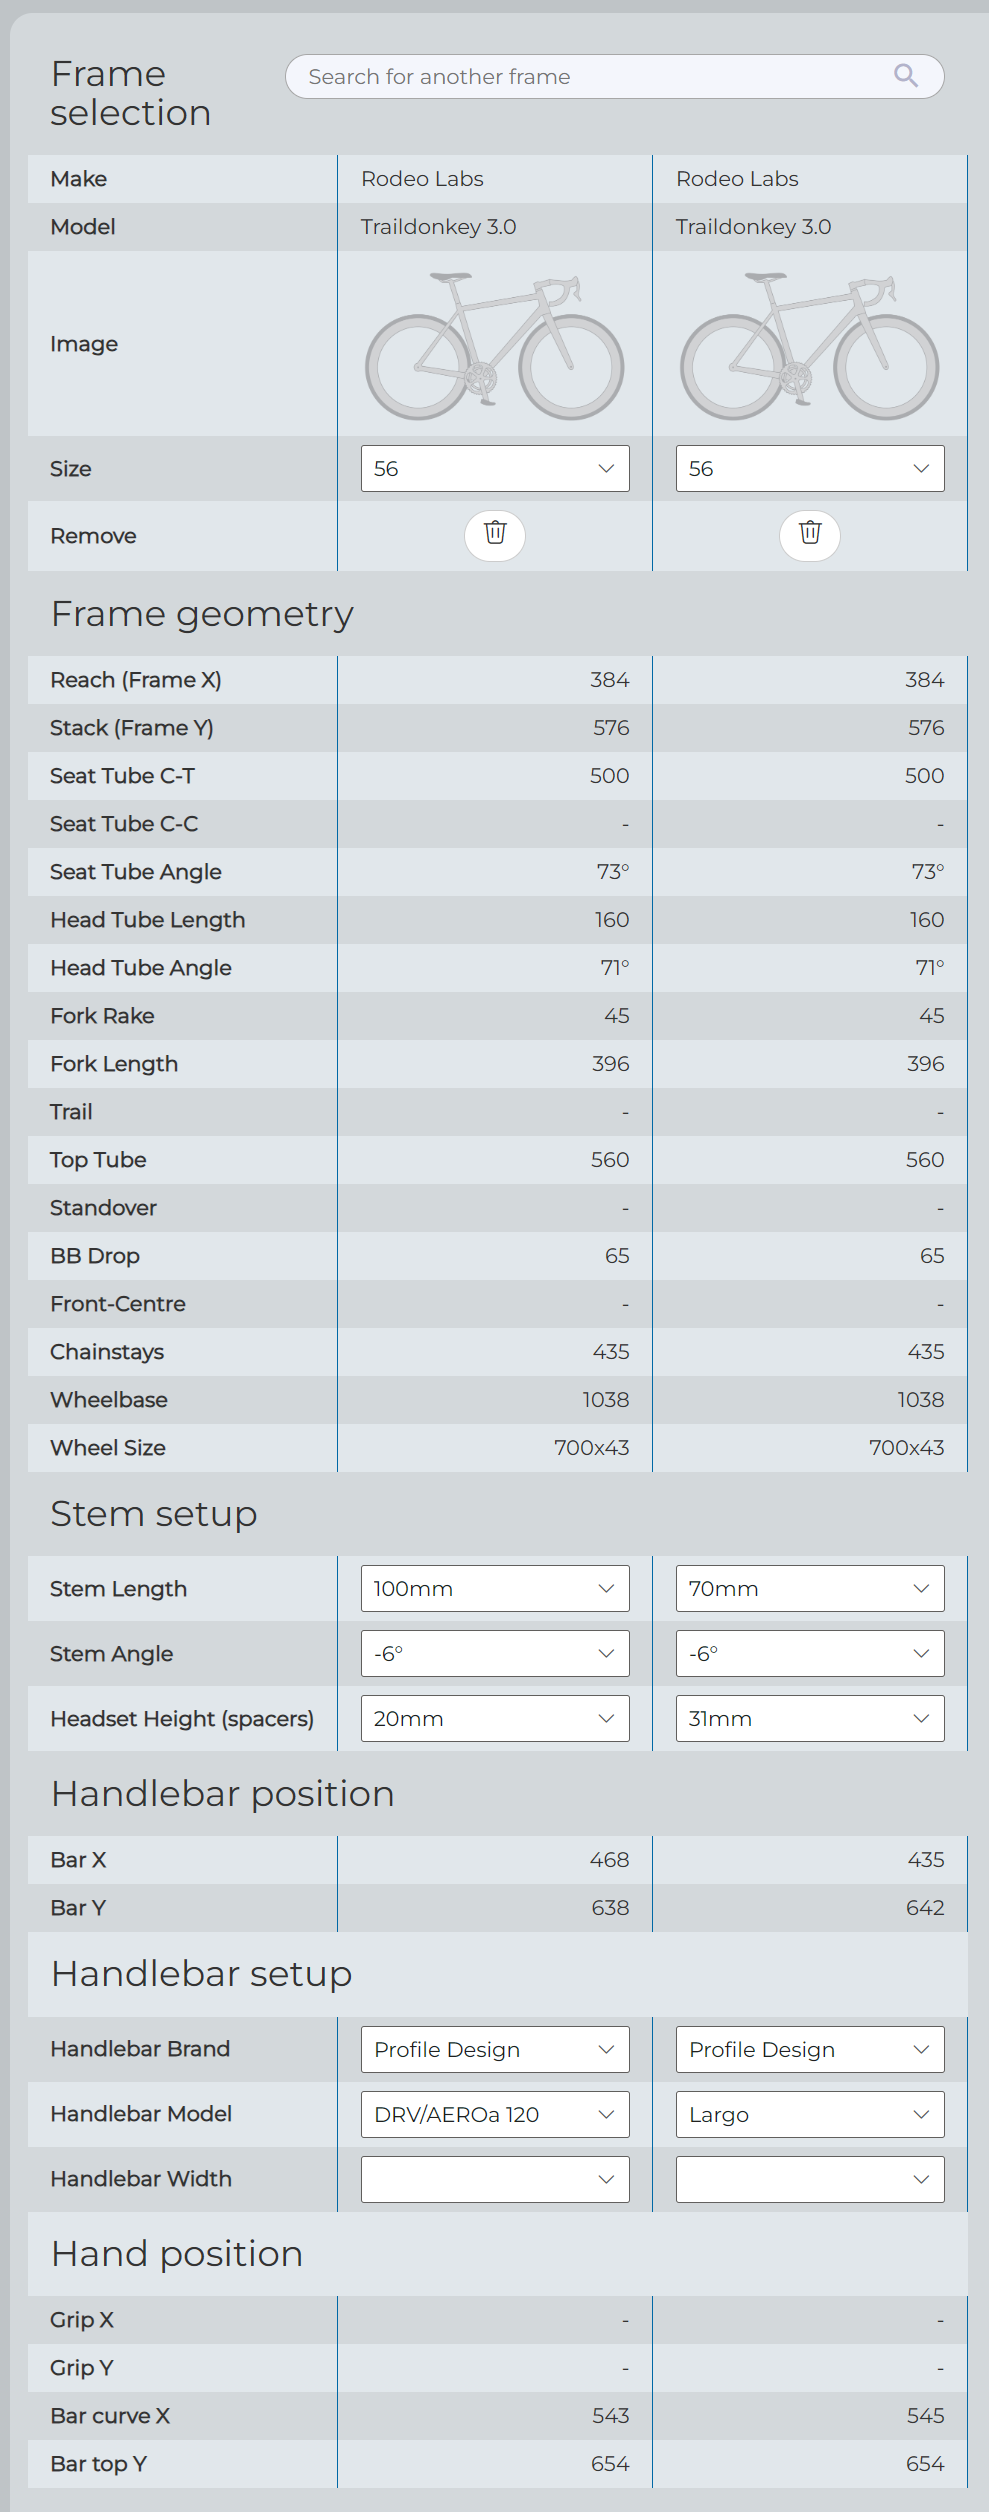Open second frame's Handlebar Brand dropdown

[810, 2050]
